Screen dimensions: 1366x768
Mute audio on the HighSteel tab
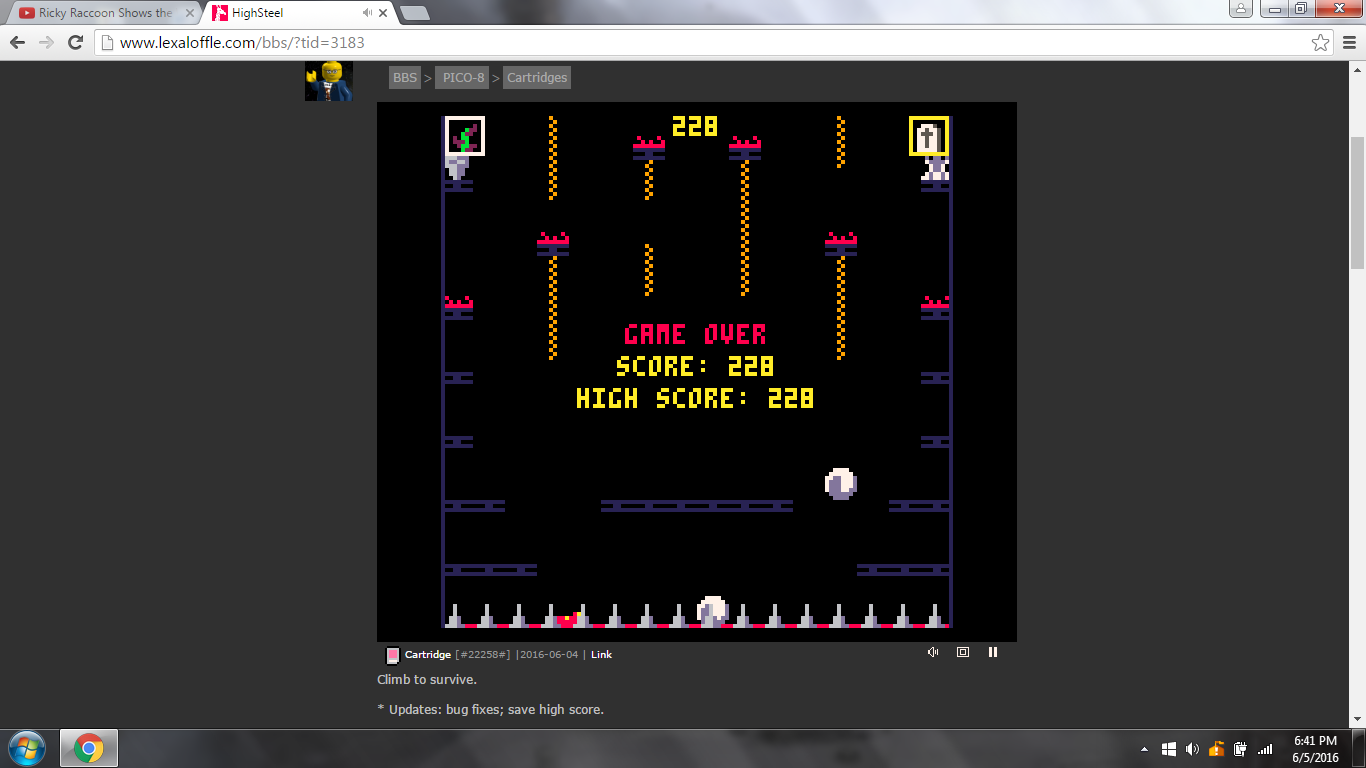click(367, 13)
